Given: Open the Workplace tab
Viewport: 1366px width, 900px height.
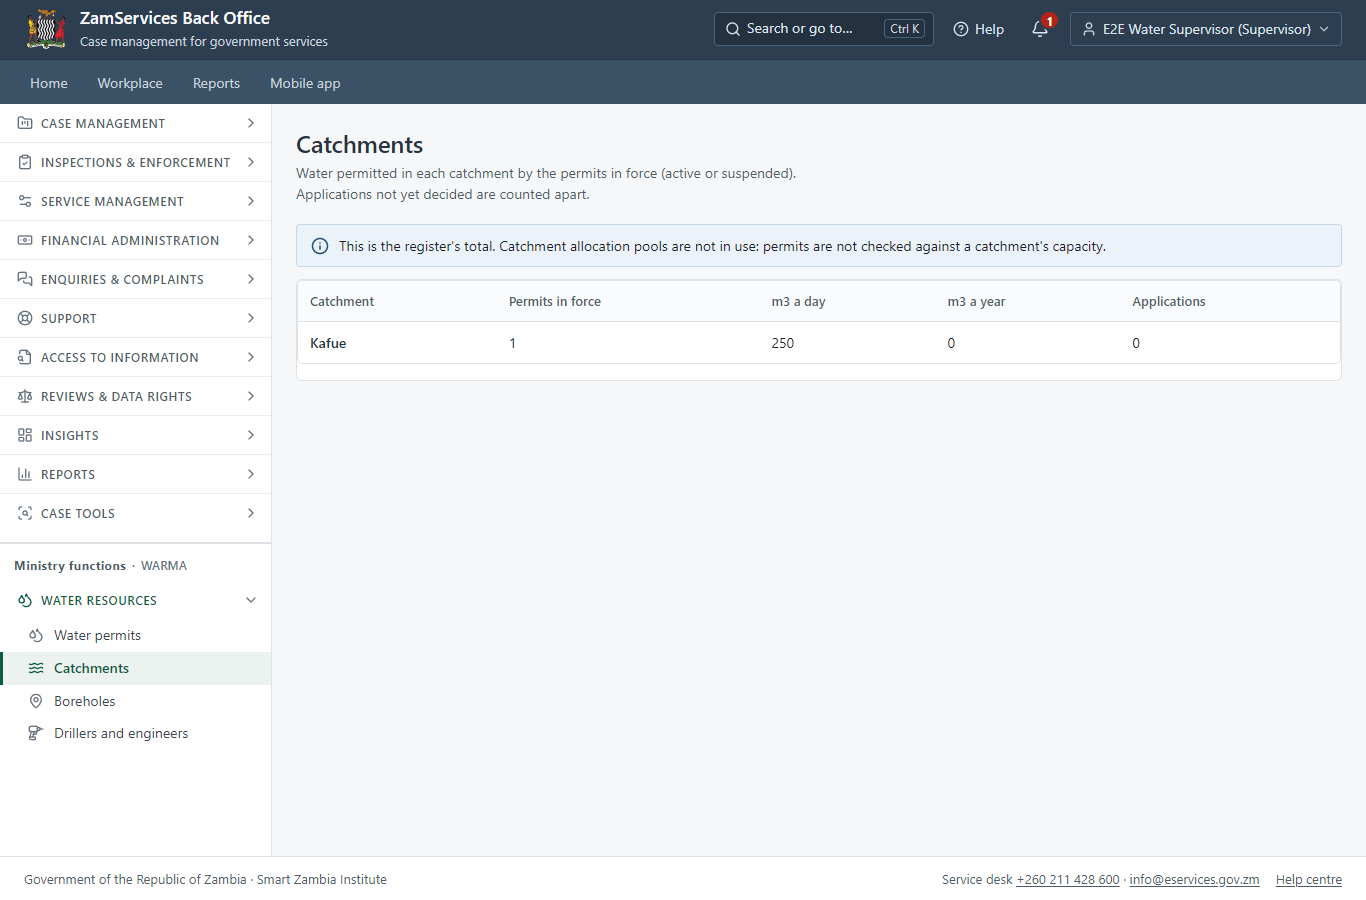Looking at the screenshot, I should pos(130,83).
